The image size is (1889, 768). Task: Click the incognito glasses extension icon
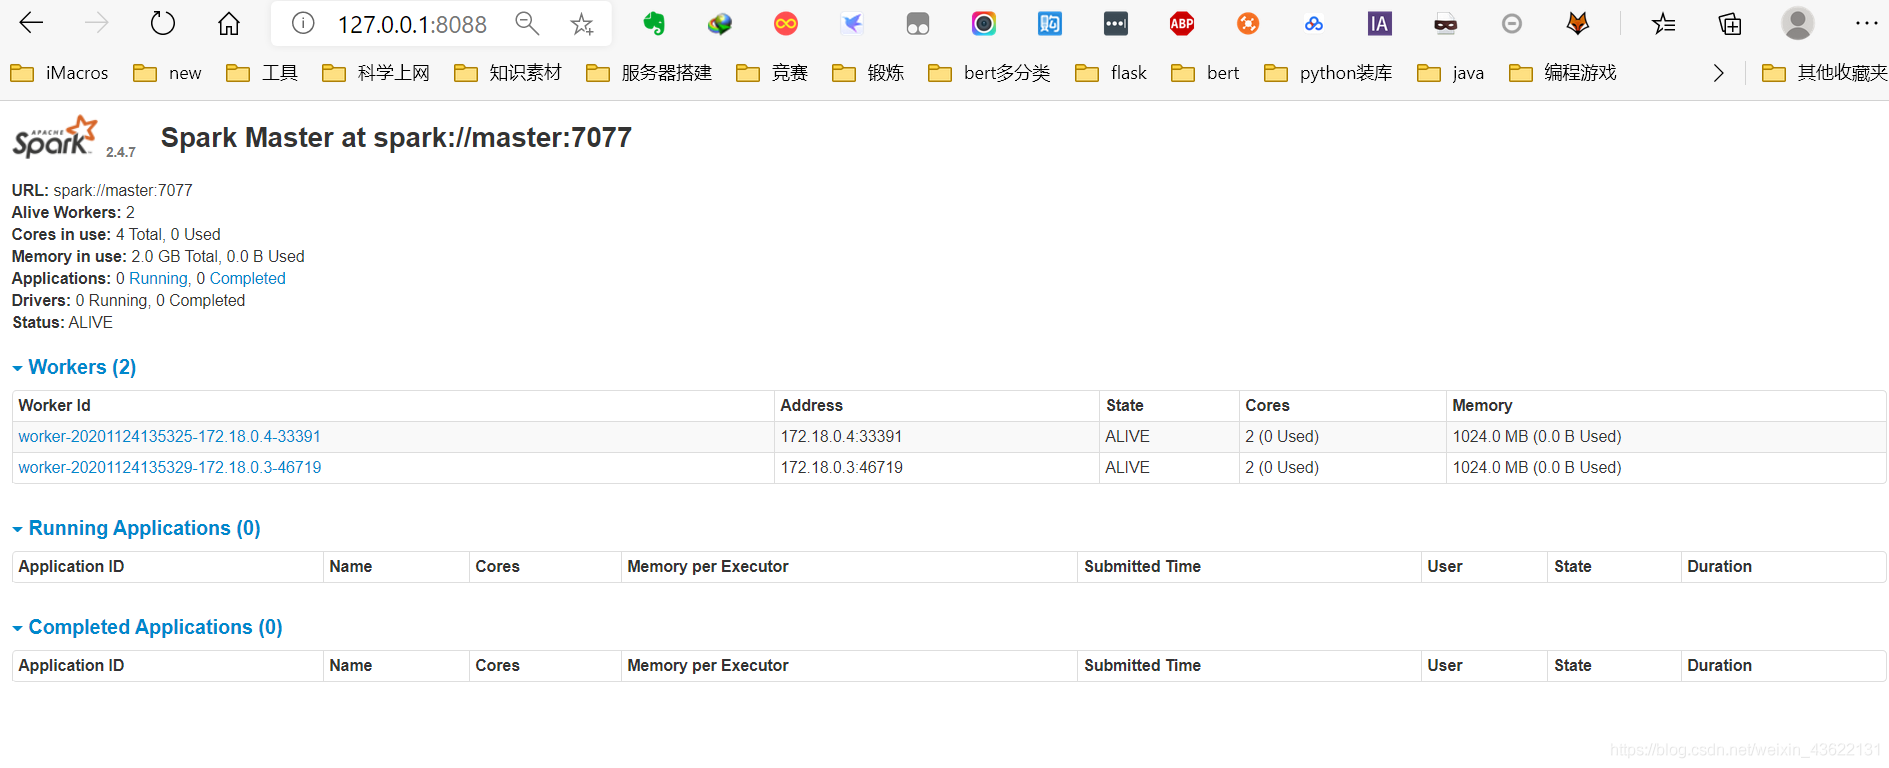click(1446, 23)
